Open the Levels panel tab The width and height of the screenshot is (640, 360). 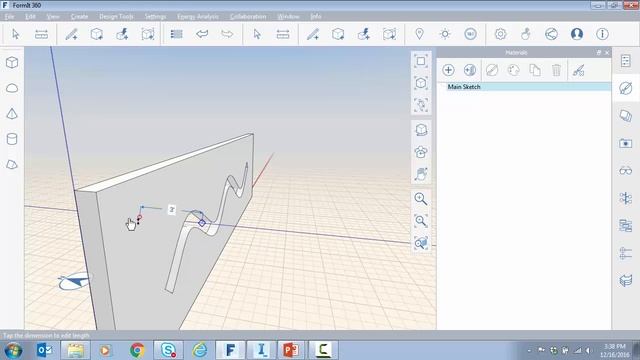click(x=626, y=253)
